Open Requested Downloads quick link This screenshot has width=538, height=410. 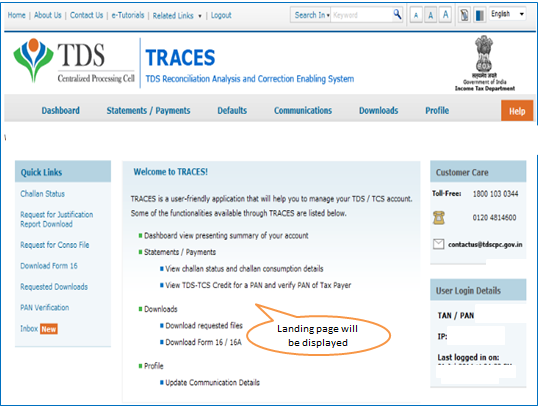54,286
